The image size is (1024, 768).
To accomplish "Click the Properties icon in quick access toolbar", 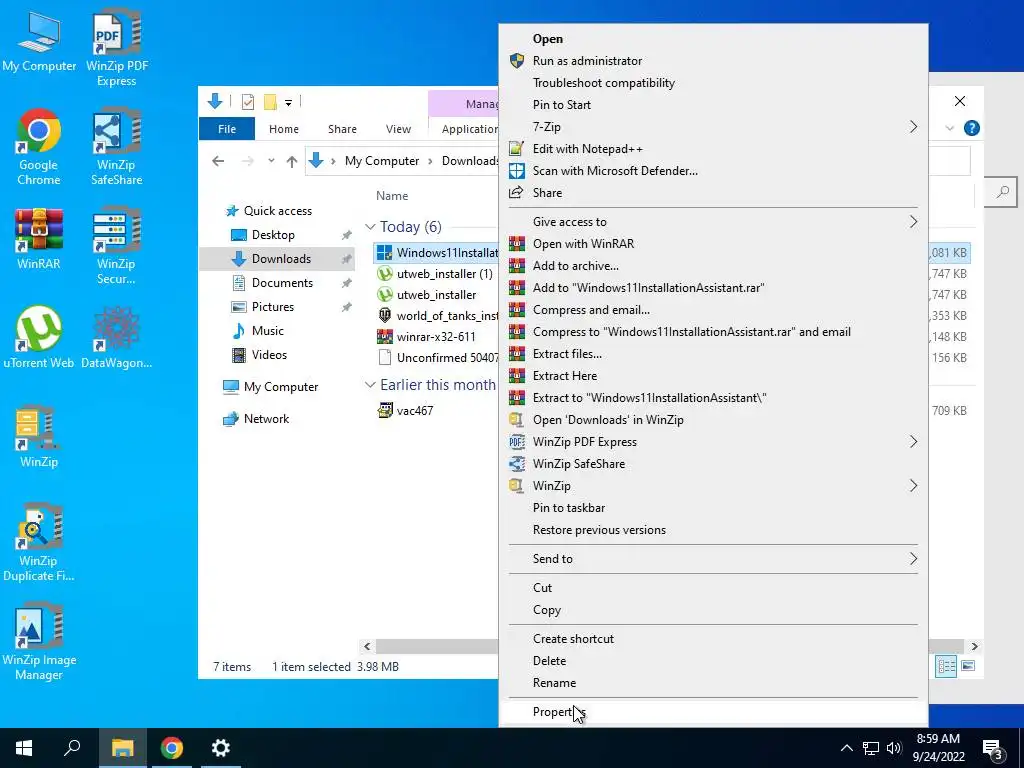I will (x=248, y=101).
